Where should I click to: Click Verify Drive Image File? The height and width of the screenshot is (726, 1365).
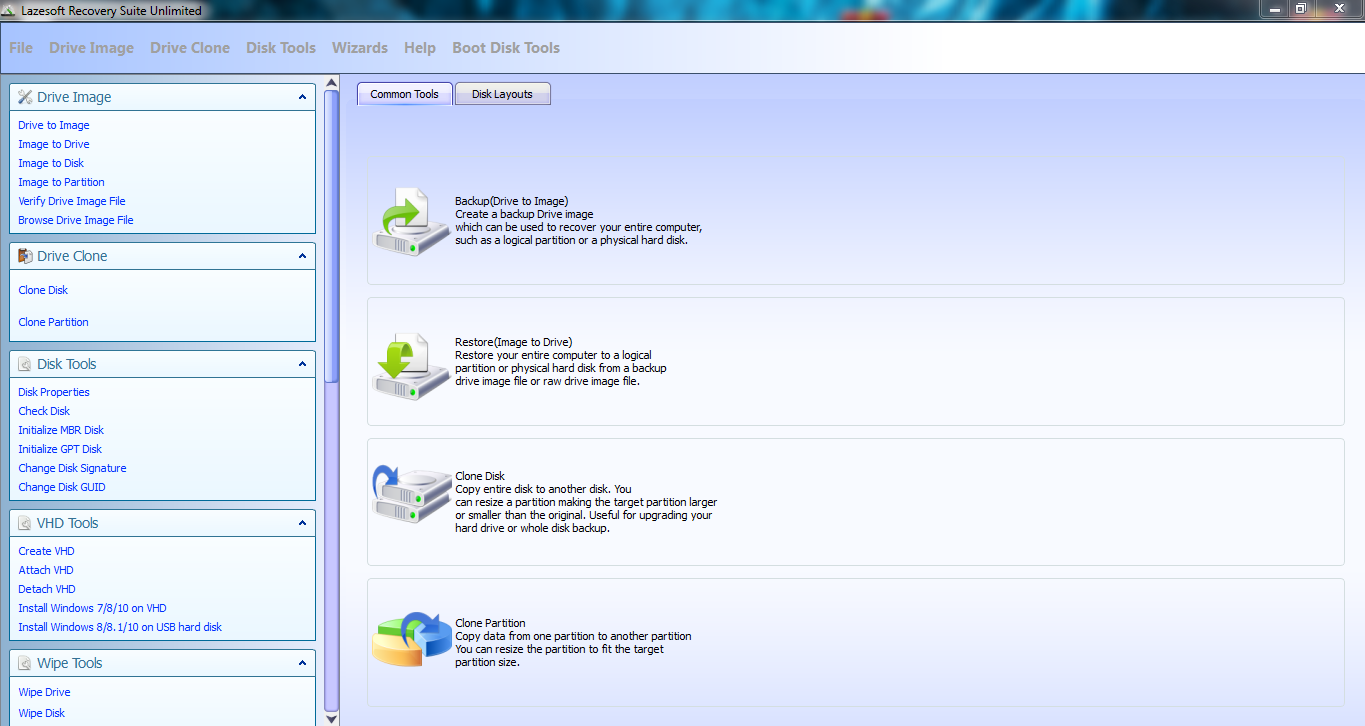pos(72,201)
